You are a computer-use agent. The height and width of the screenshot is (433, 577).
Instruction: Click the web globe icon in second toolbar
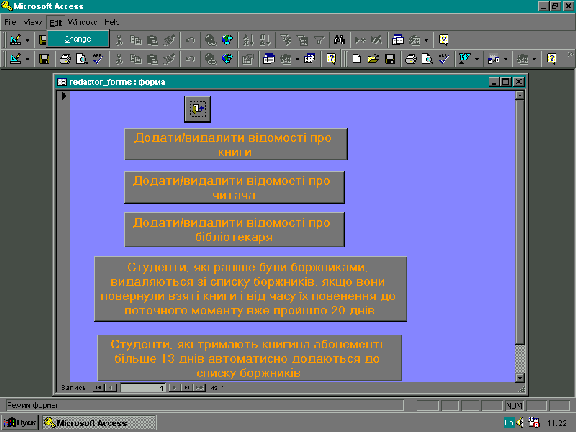(227, 59)
